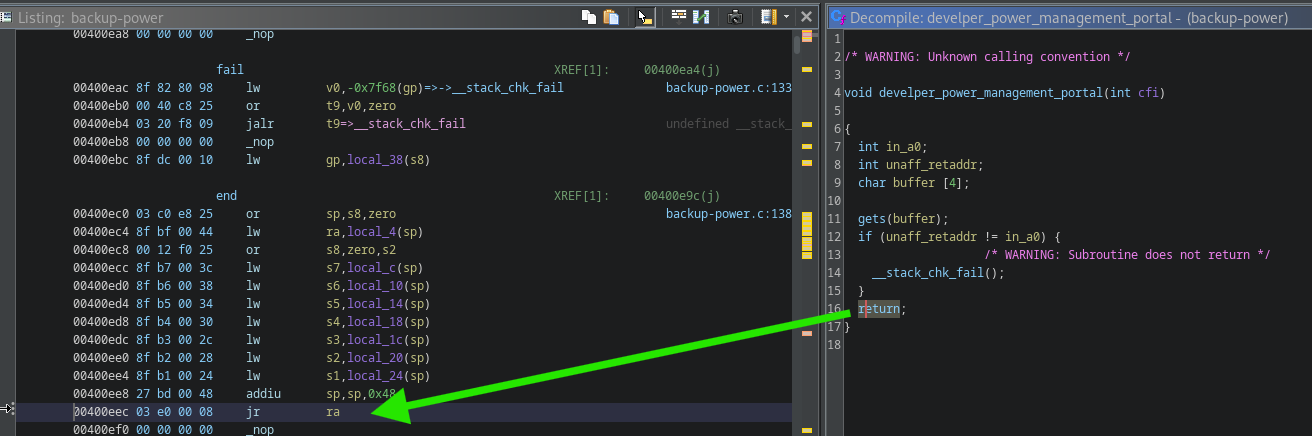The width and height of the screenshot is (1312, 436).
Task: Toggle mouse hover mode cursor icon
Action: point(645,17)
